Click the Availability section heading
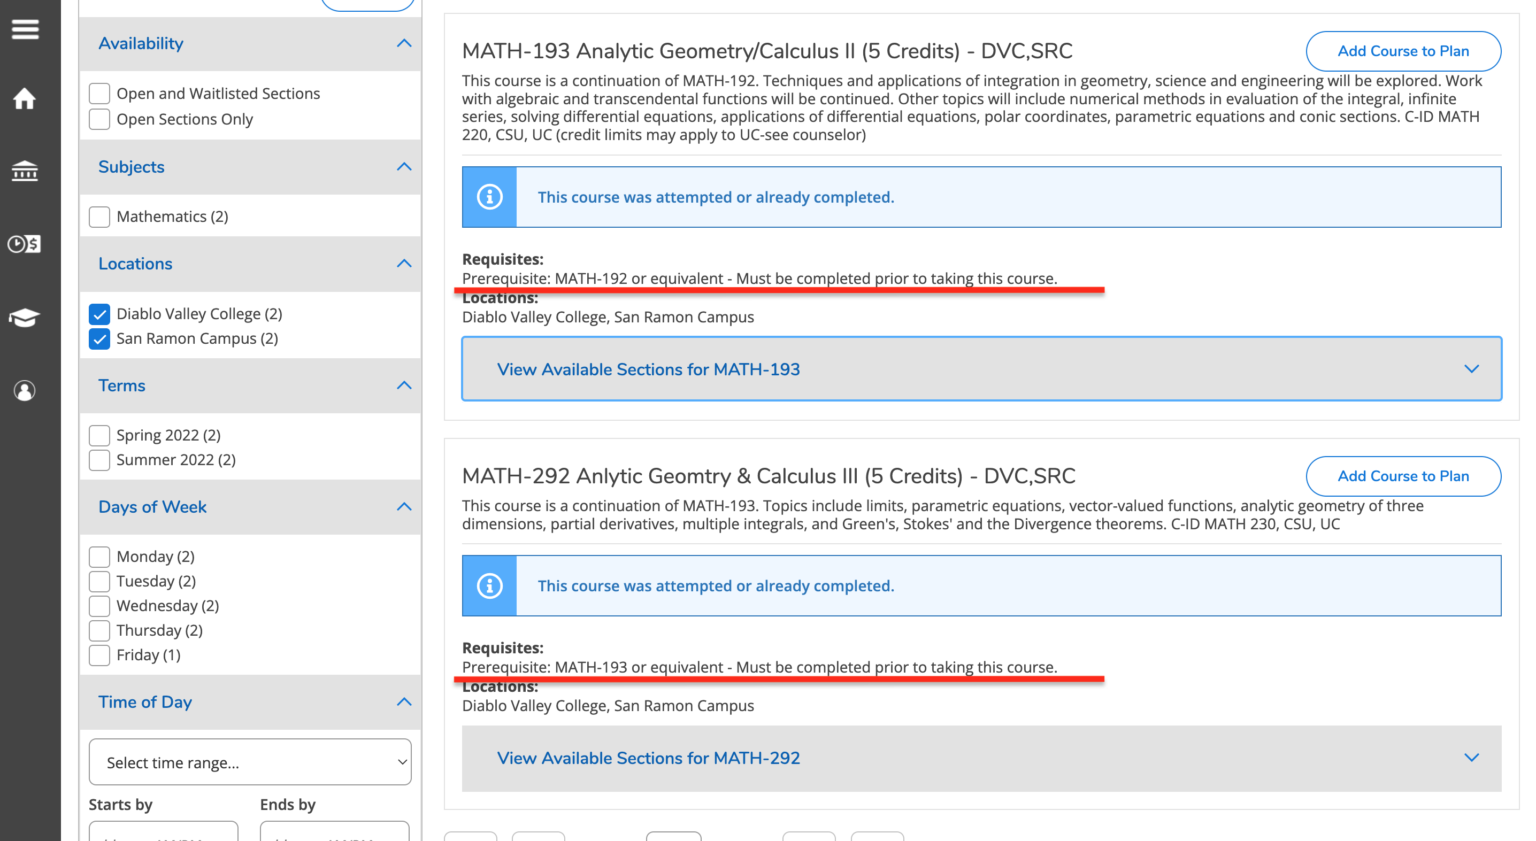1536x841 pixels. [141, 43]
